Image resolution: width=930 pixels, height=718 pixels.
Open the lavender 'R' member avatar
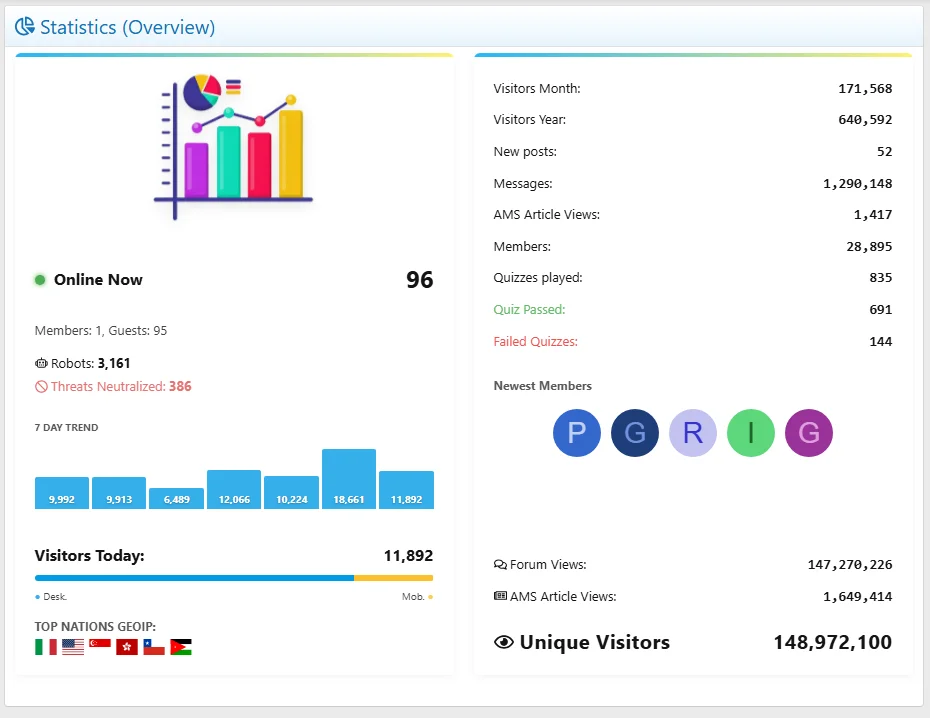693,433
